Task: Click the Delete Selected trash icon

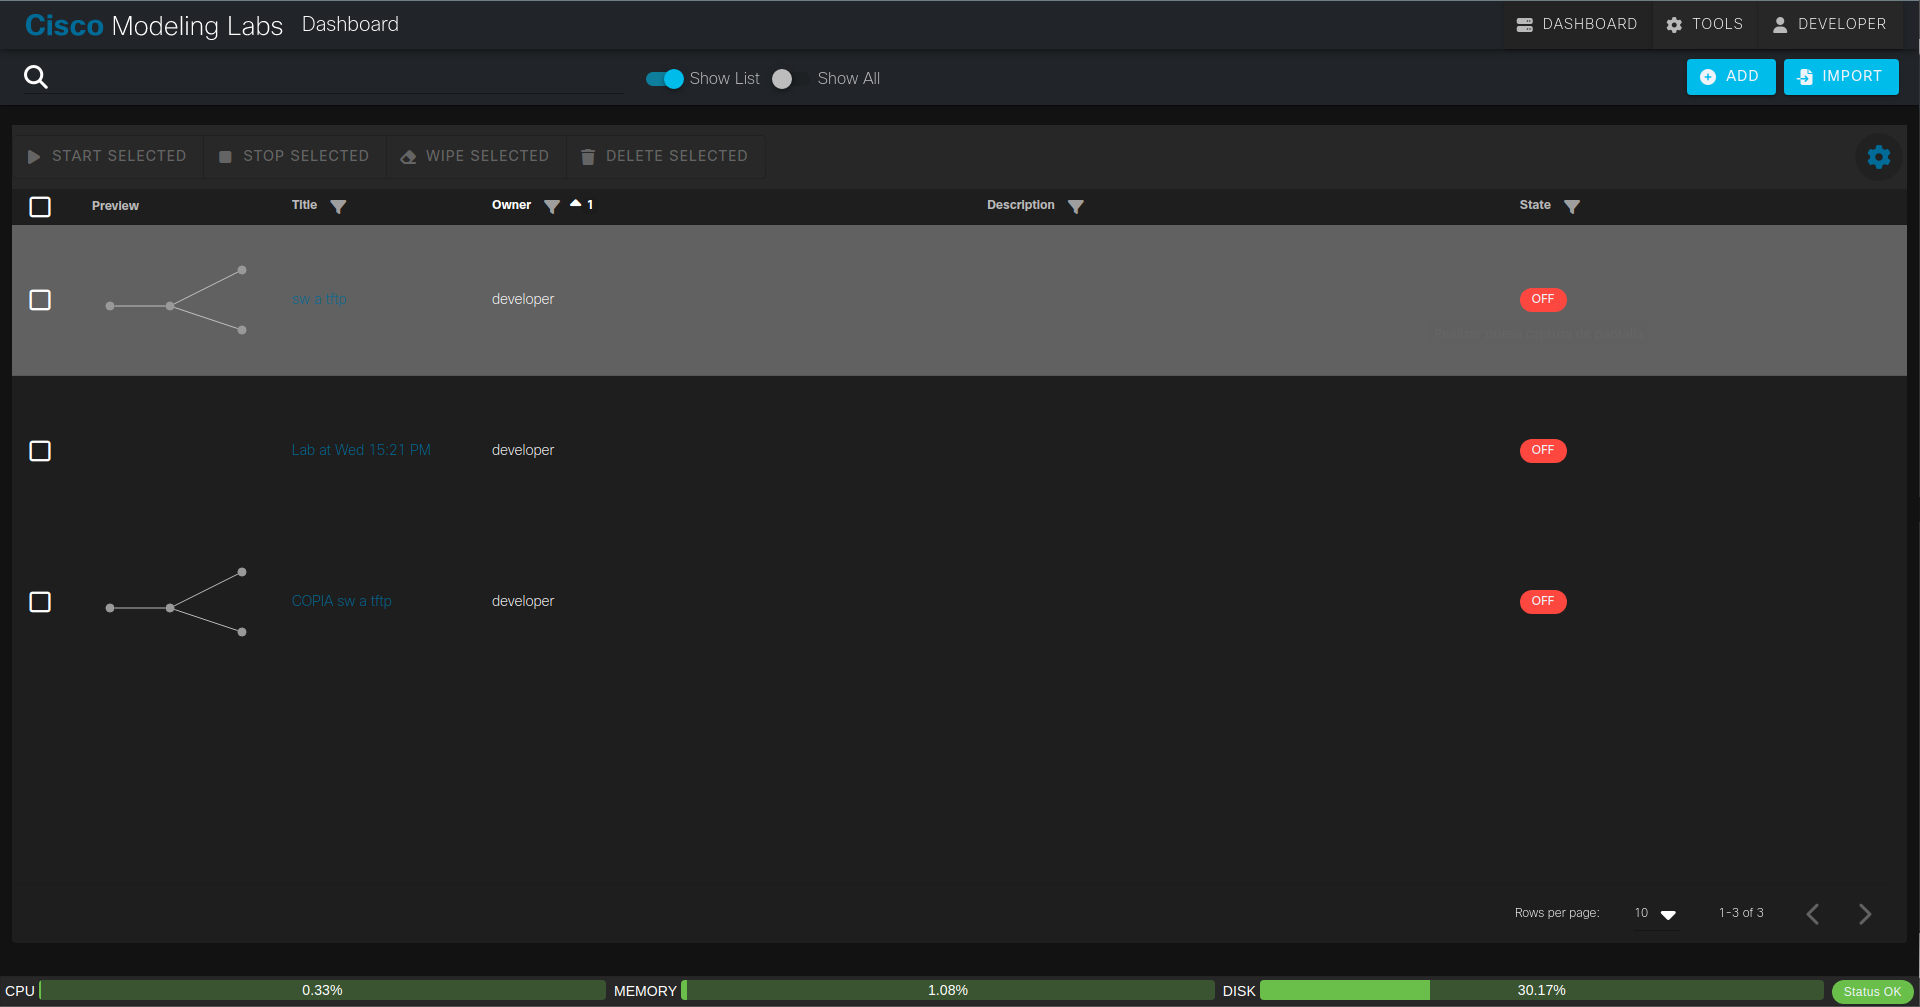Action: [588, 156]
